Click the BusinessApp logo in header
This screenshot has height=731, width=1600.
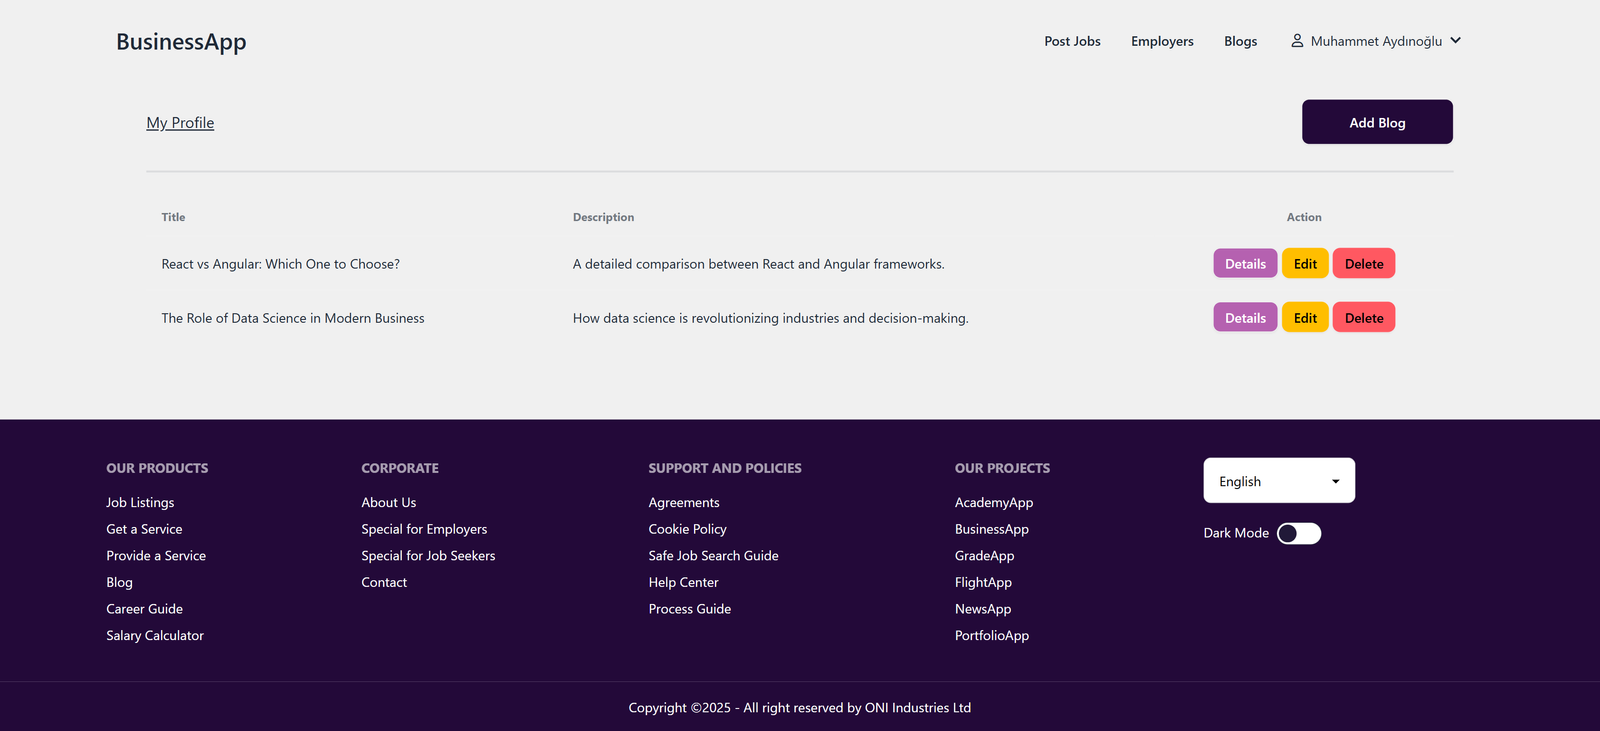(181, 42)
